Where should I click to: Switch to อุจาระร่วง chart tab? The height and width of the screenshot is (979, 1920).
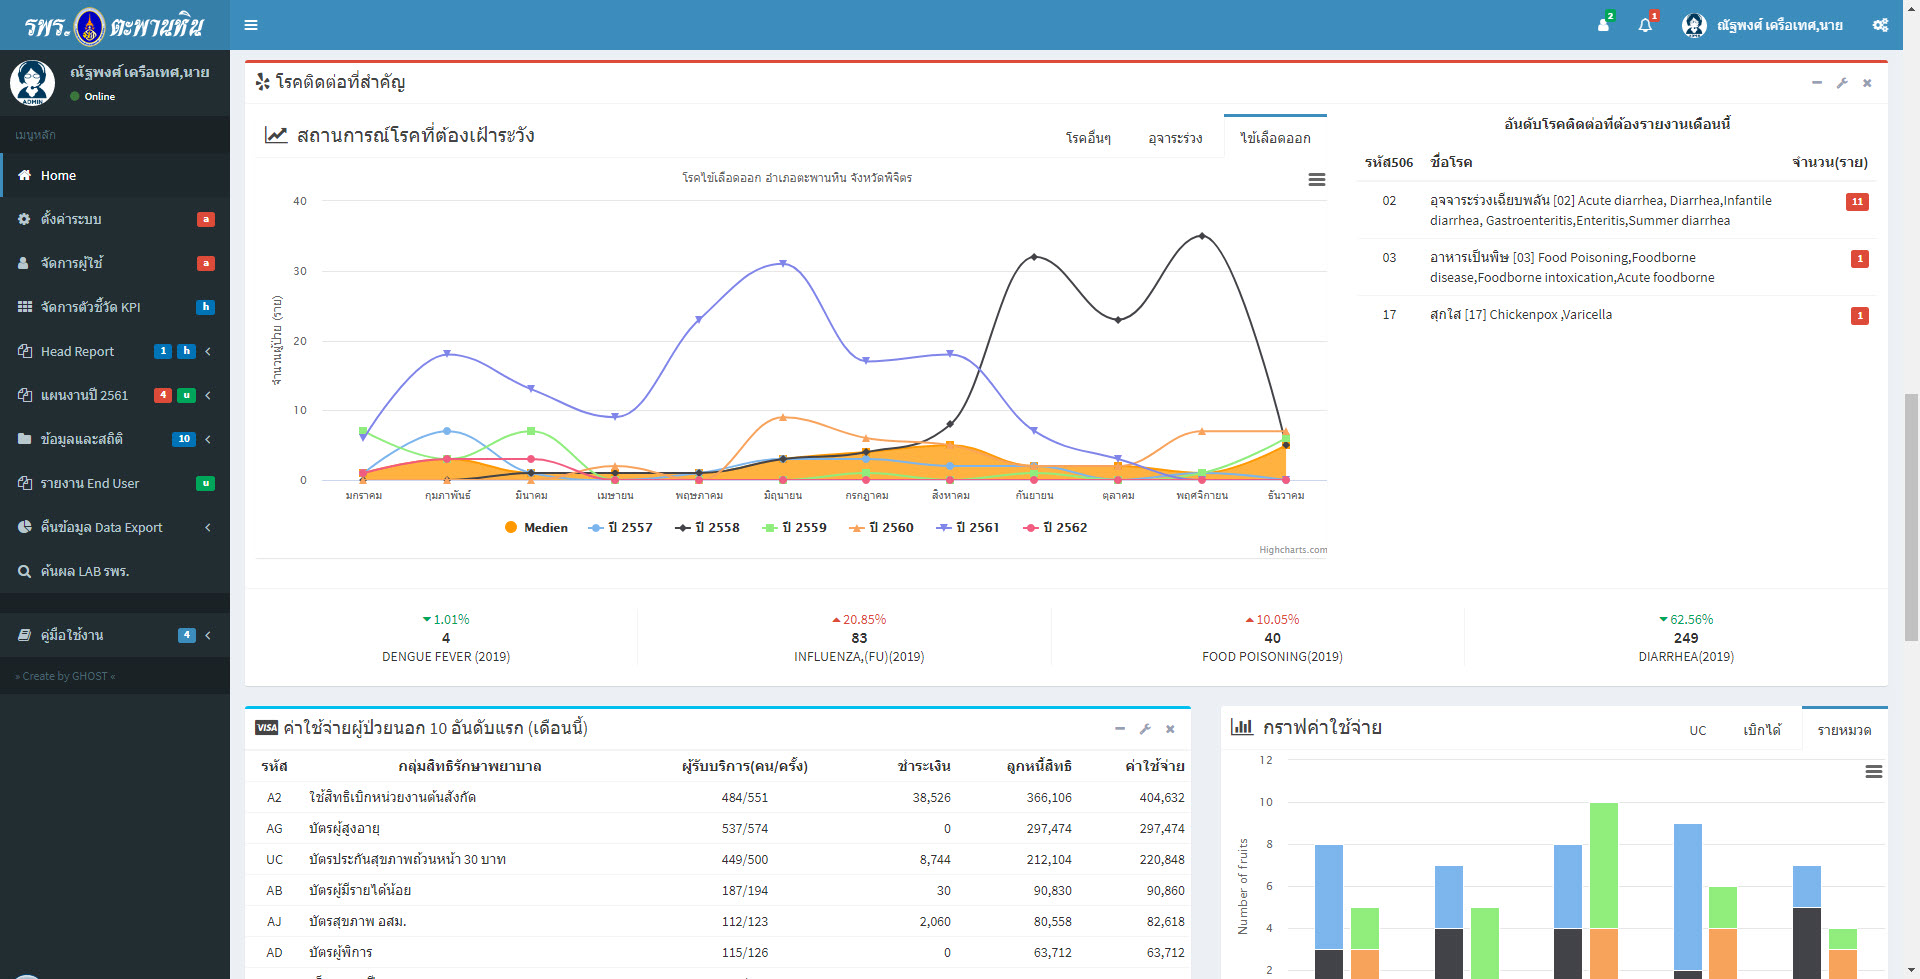pyautogui.click(x=1175, y=138)
